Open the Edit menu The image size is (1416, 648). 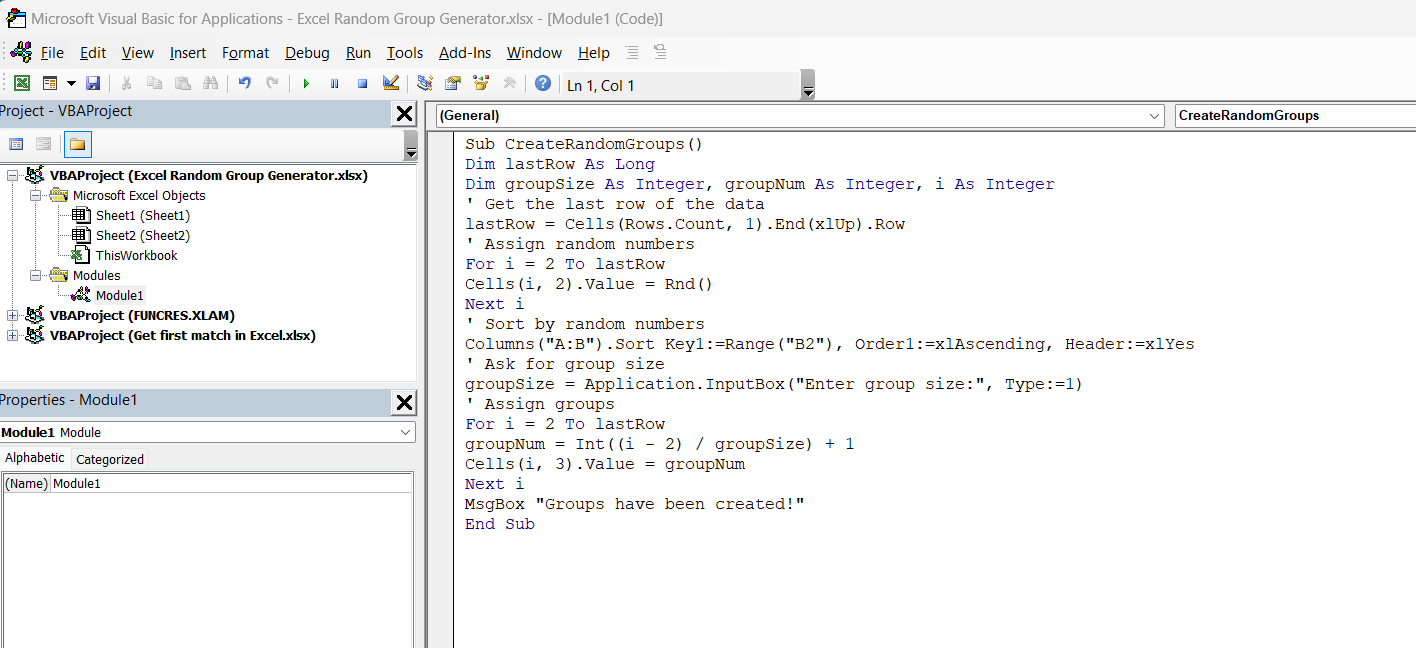(93, 53)
